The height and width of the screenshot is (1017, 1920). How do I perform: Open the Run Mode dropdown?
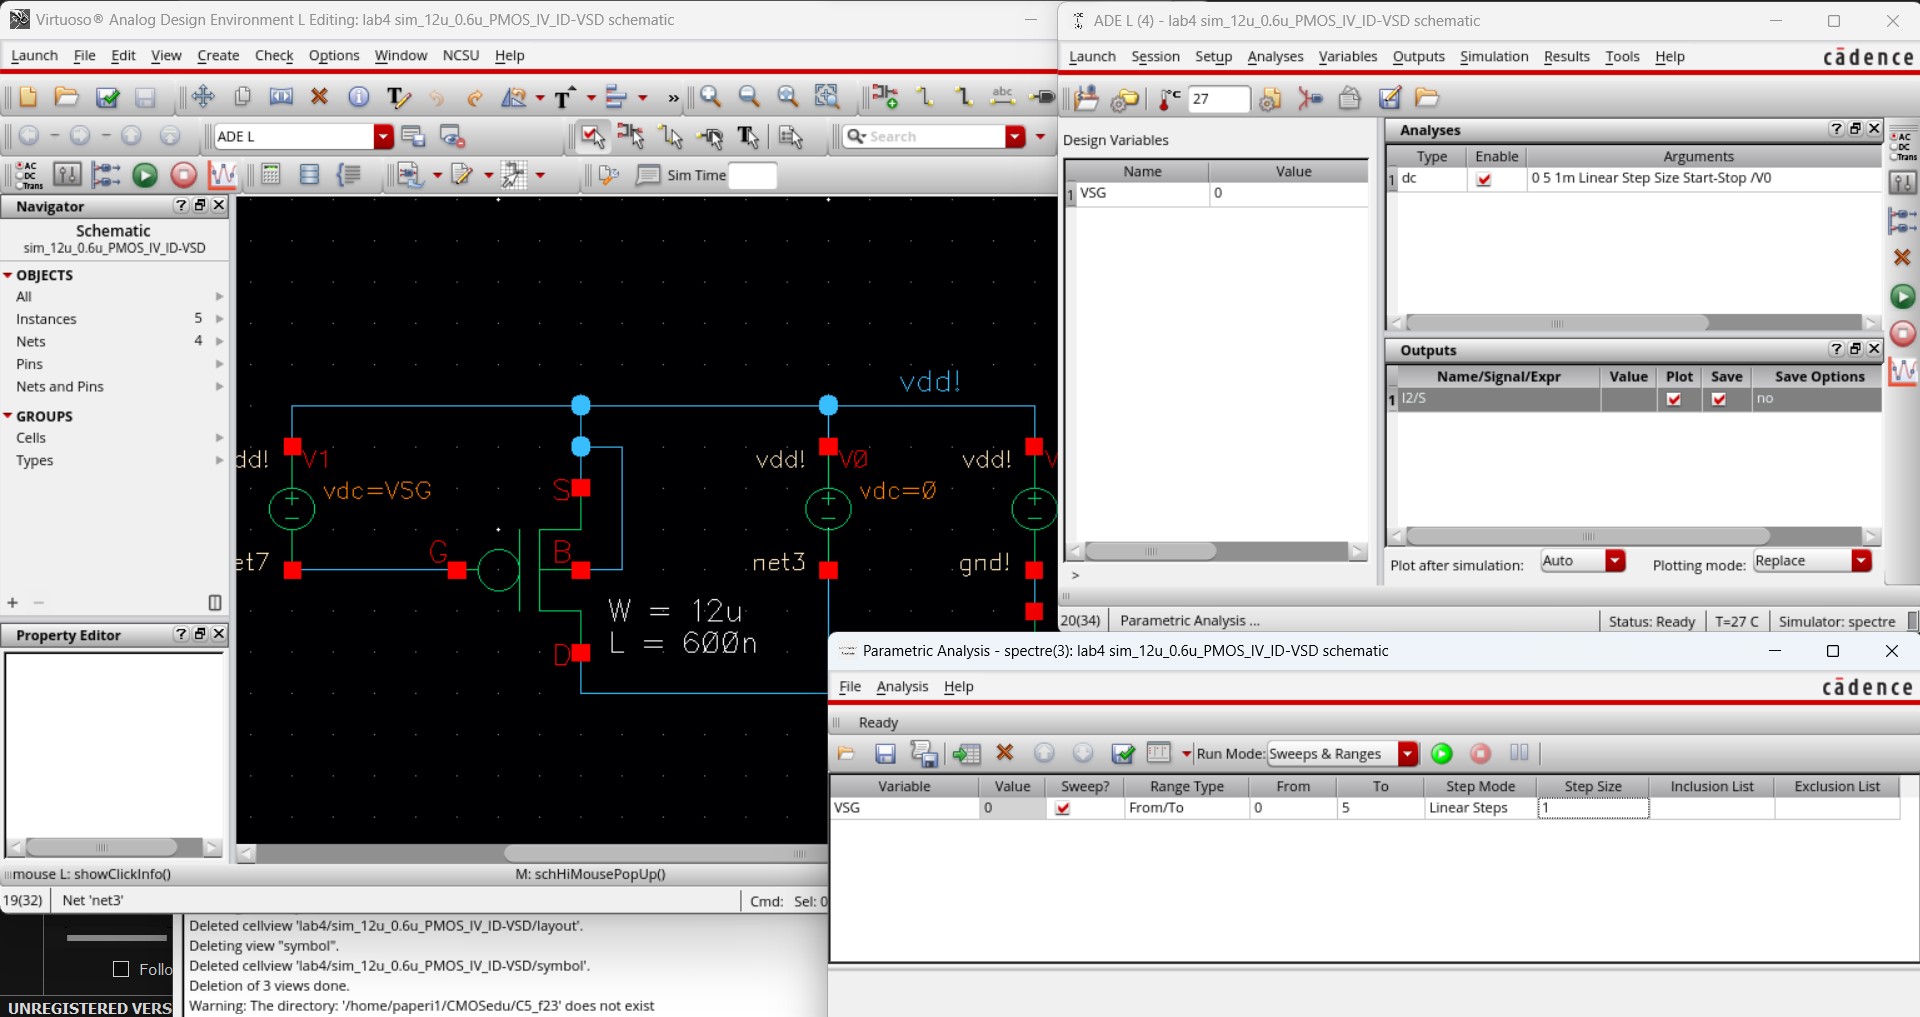(x=1408, y=754)
